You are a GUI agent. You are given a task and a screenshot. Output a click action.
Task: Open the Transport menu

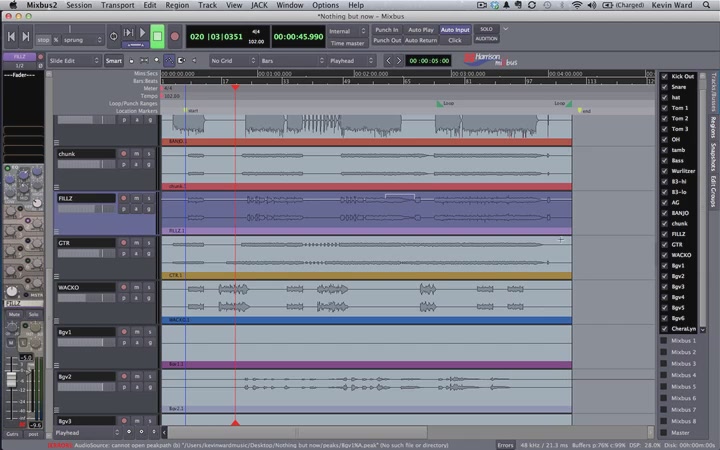pyautogui.click(x=118, y=5)
